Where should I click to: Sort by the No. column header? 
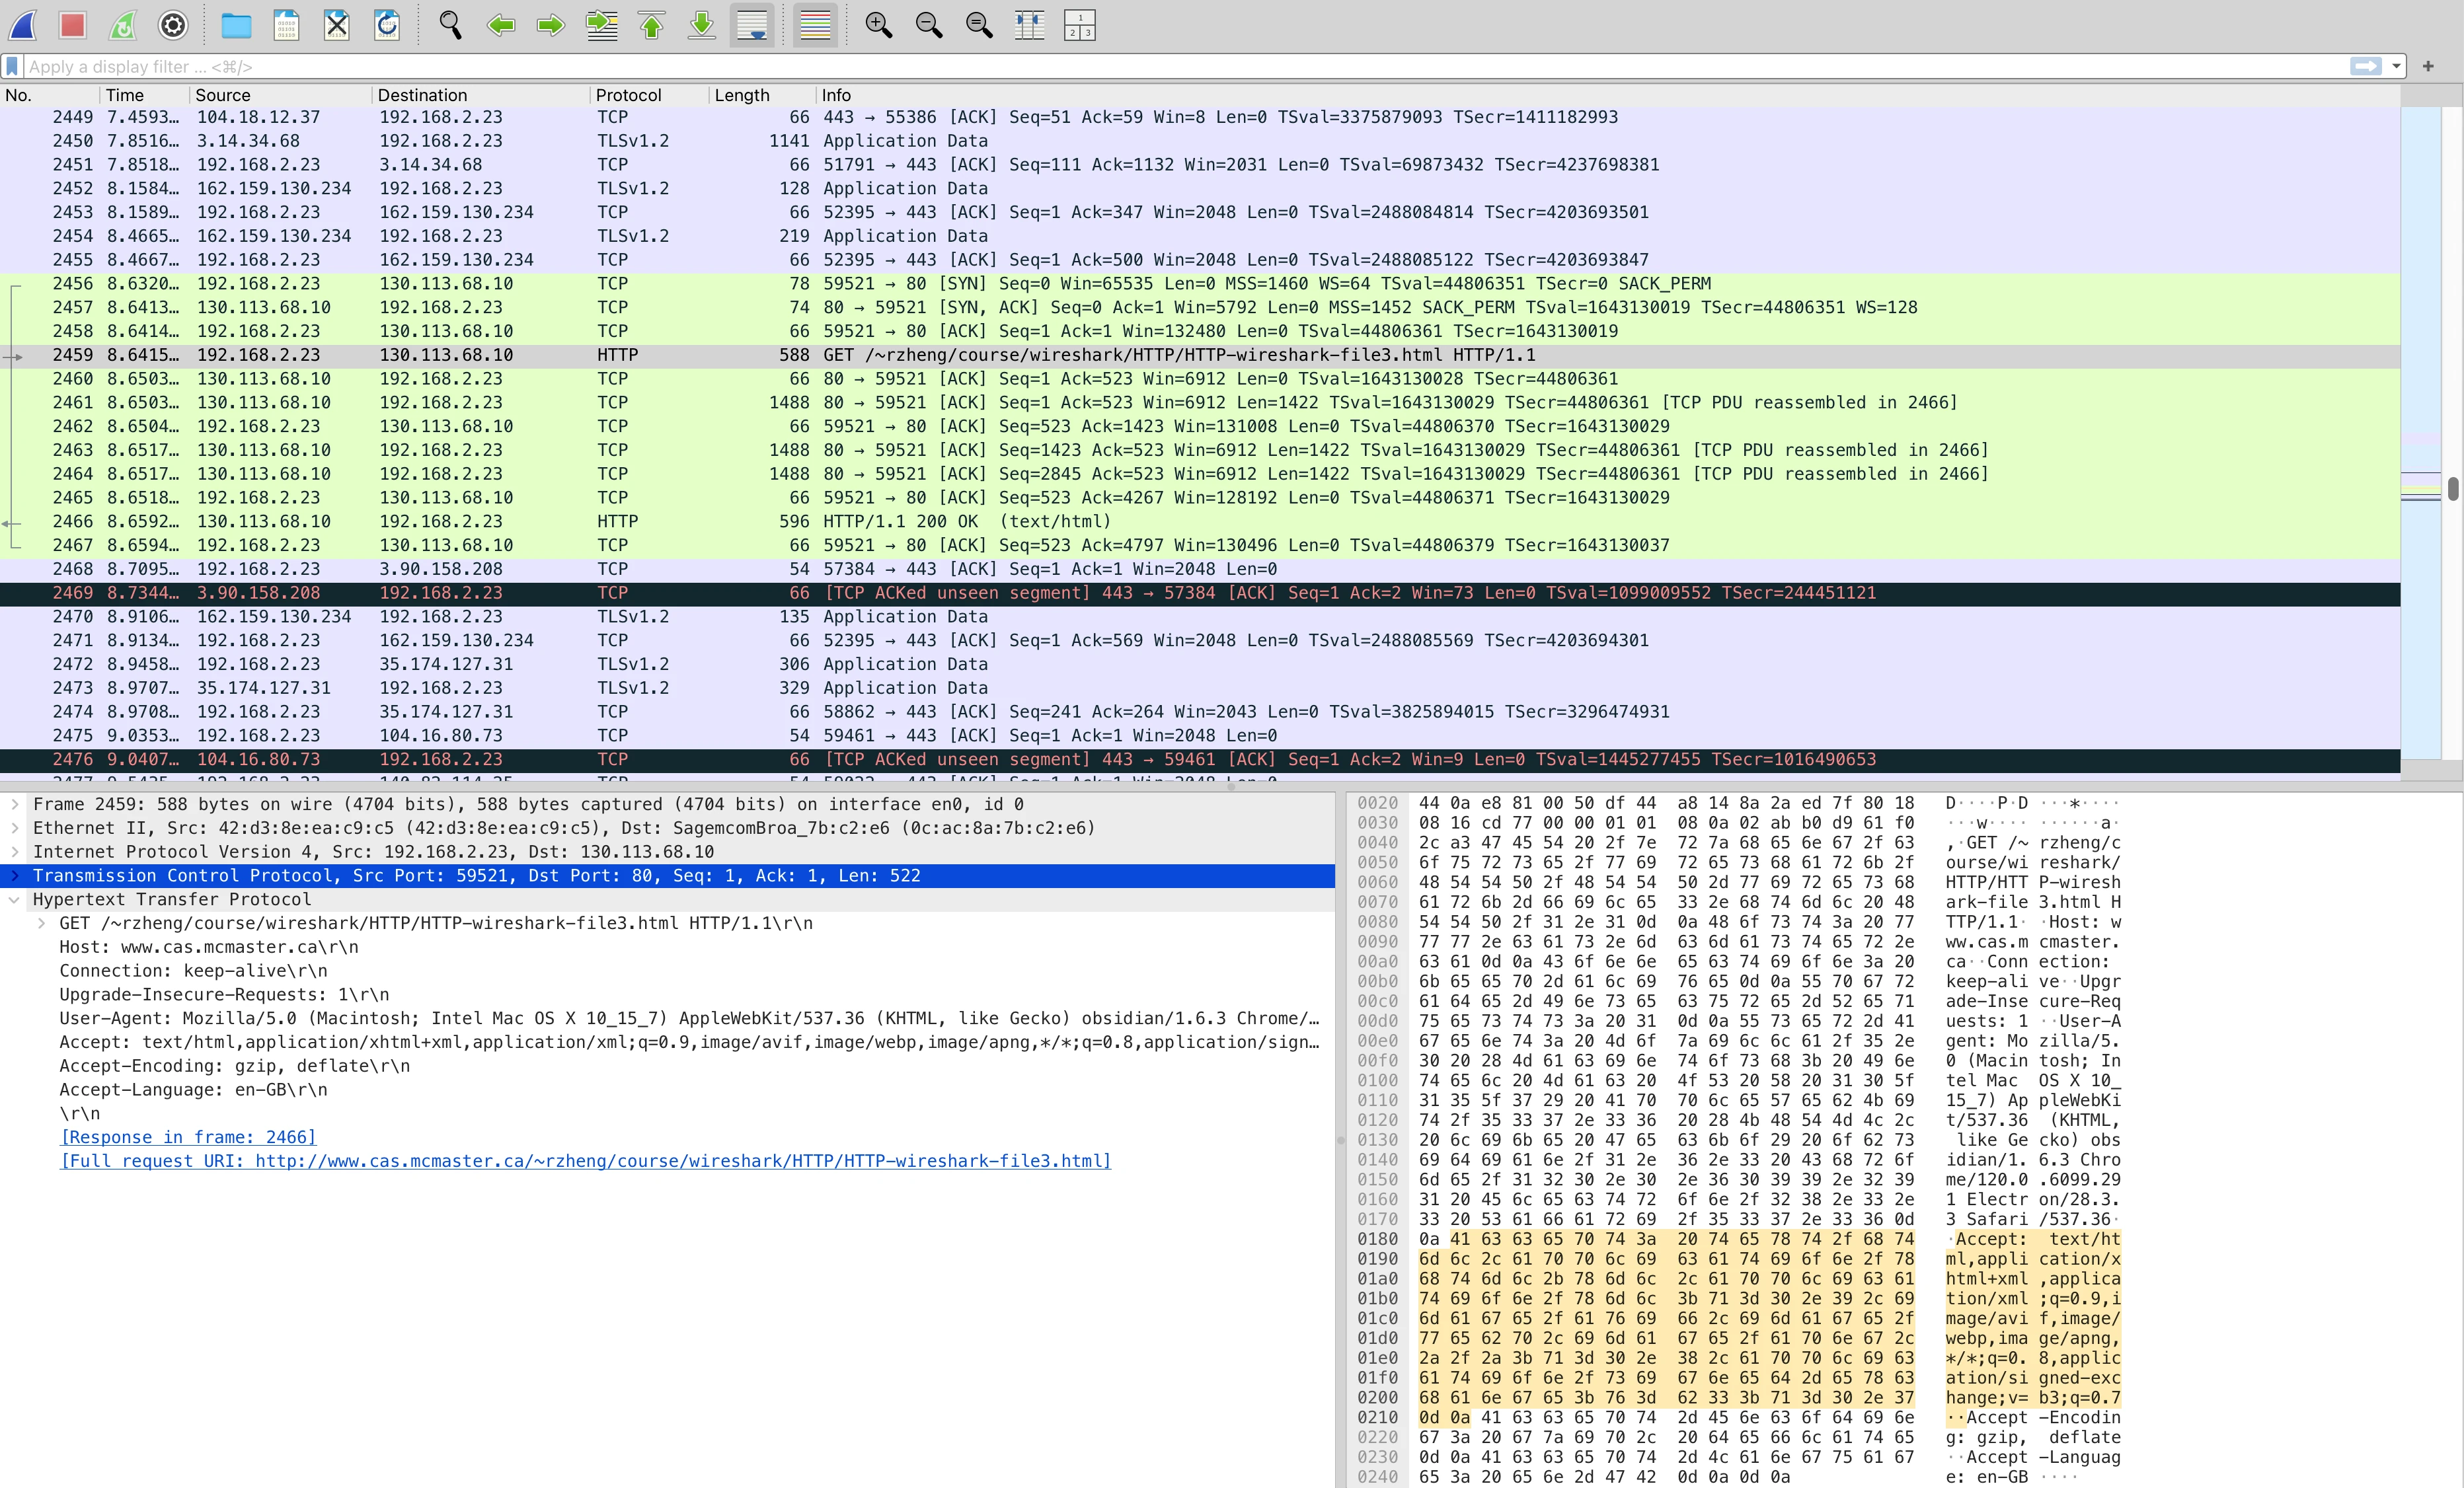[50, 95]
